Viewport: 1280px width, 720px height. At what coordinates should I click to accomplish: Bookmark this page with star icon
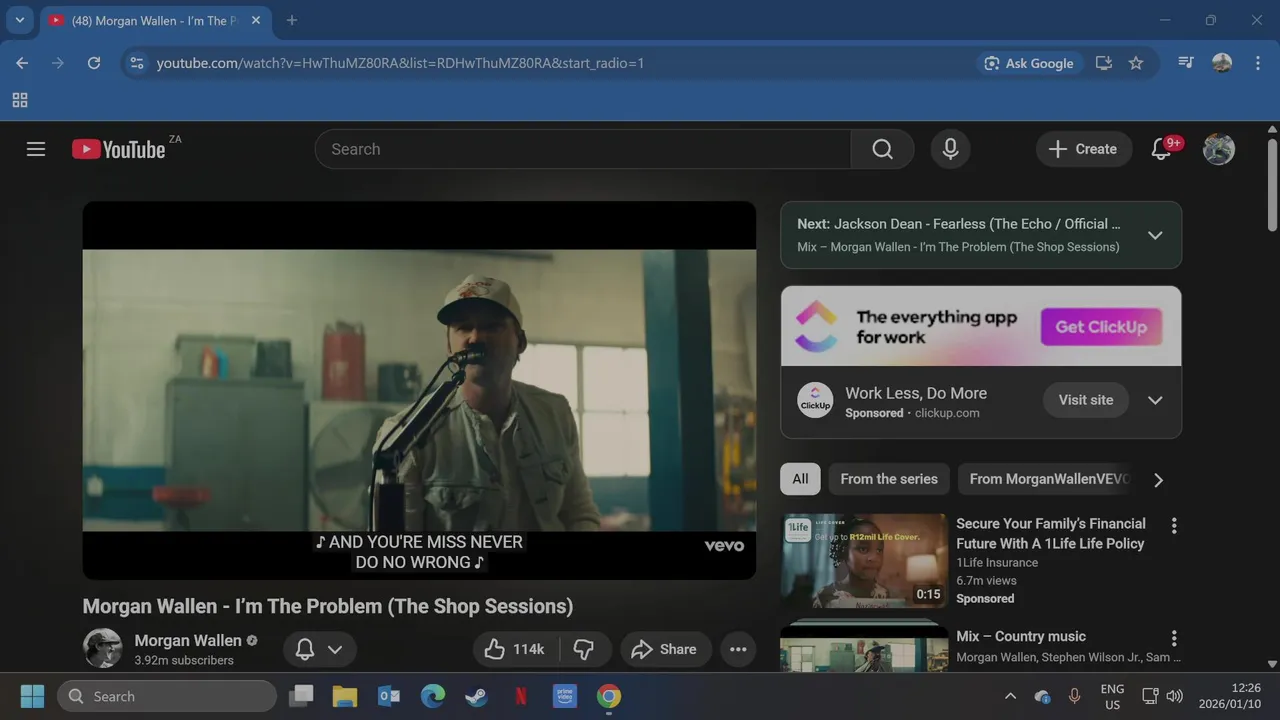[1136, 63]
